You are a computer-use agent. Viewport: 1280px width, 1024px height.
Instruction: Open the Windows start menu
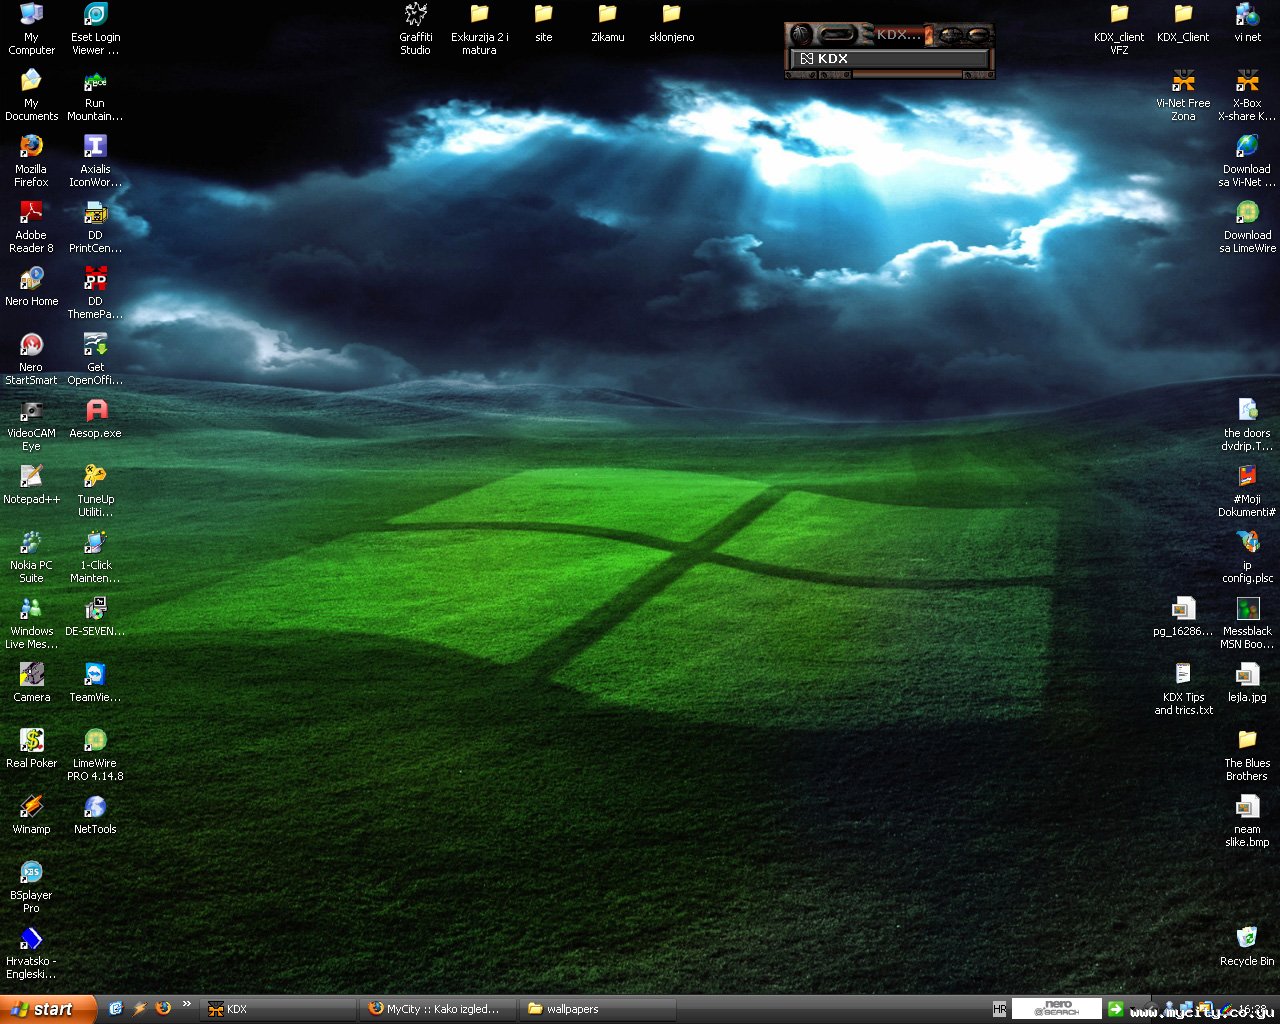tap(48, 1009)
